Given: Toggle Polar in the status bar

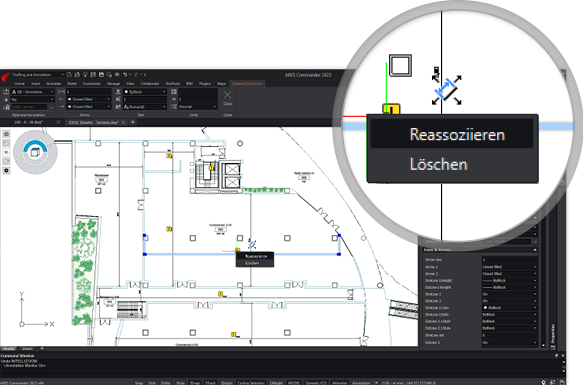Looking at the screenshot, I should point(180,382).
